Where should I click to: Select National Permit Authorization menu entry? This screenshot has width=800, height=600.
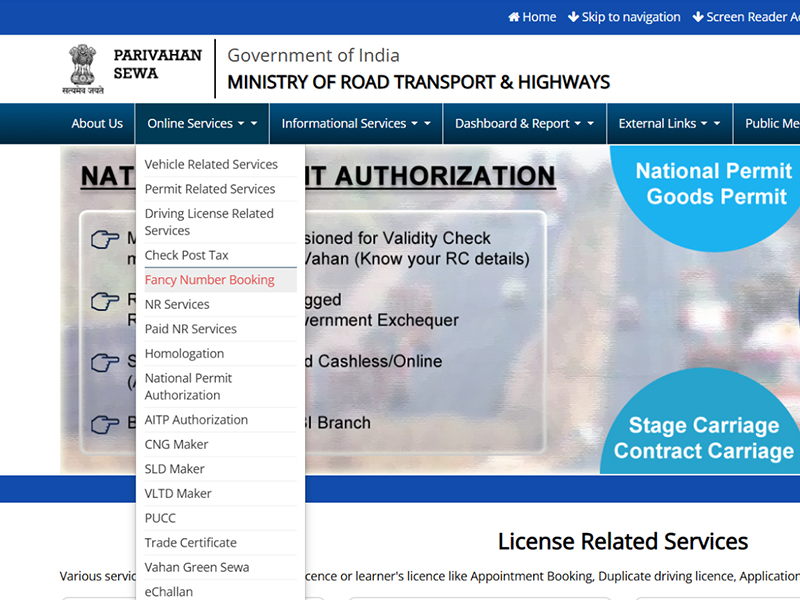coord(189,386)
